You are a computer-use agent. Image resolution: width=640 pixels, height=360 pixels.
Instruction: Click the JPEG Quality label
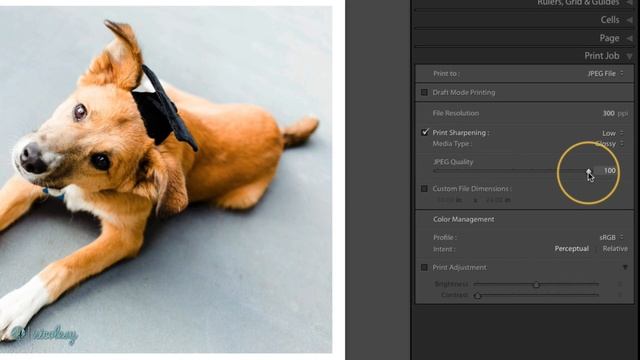click(x=453, y=162)
